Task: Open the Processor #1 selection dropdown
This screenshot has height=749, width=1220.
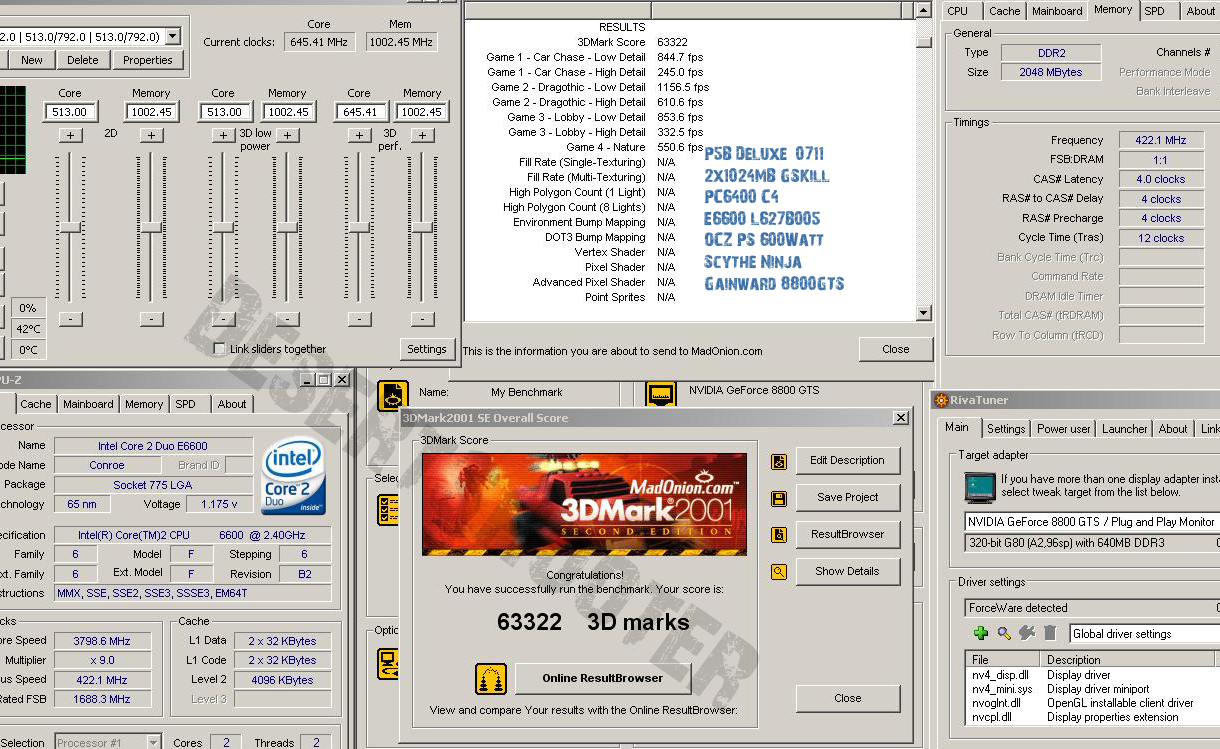Action: [153, 742]
